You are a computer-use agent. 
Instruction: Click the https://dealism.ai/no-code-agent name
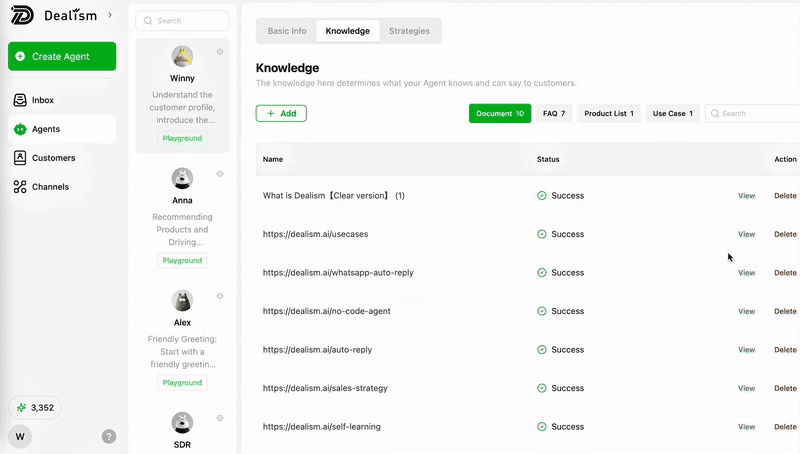tap(327, 311)
